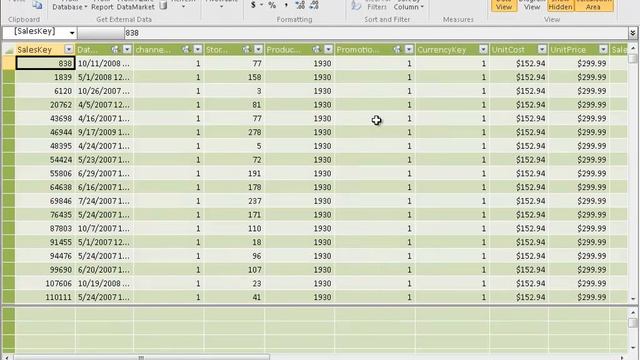Open the UnitCost column filter dropdown
Viewport: 640px width, 360px height.
pos(542,49)
